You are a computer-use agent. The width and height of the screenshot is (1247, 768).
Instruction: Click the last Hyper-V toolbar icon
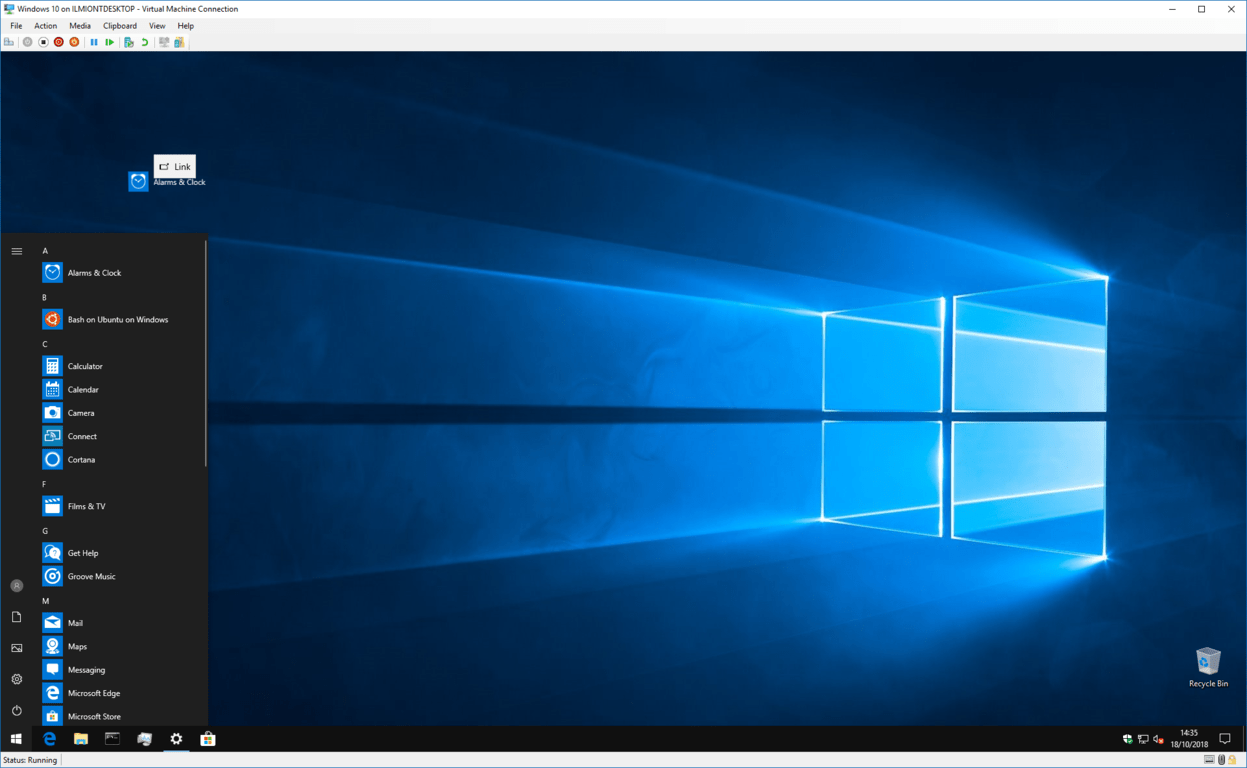tap(179, 42)
